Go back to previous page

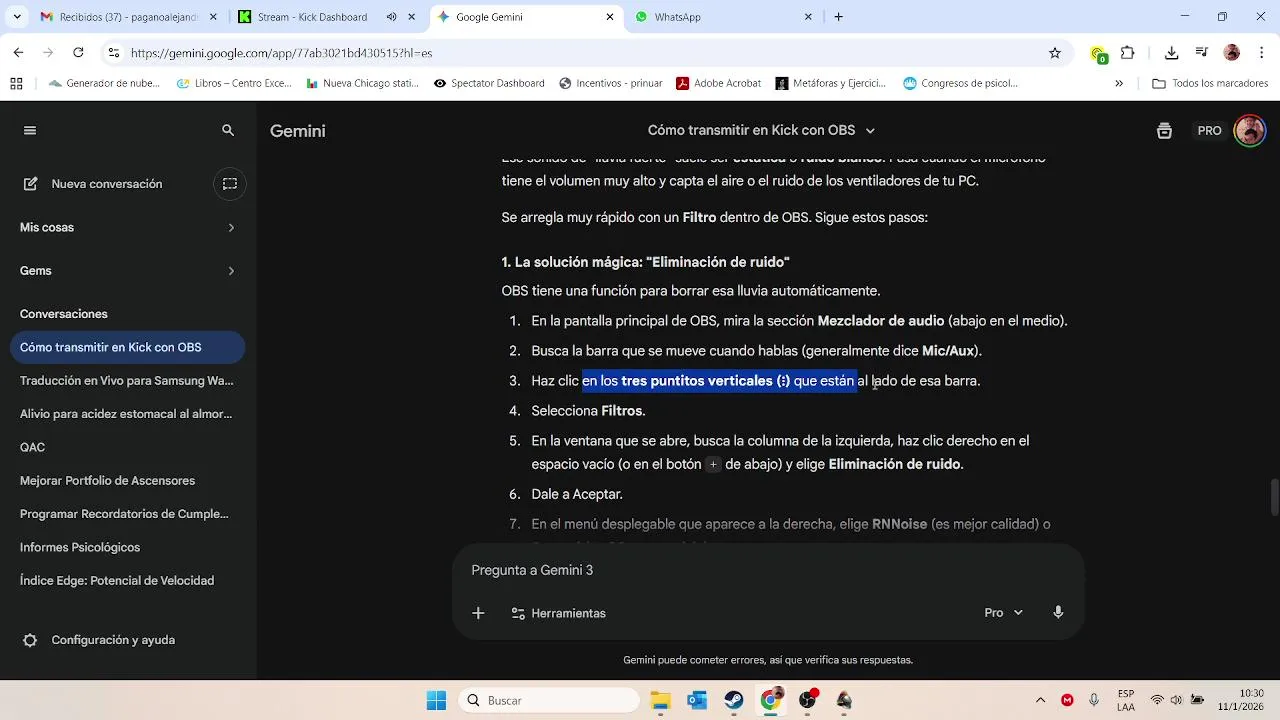(18, 53)
